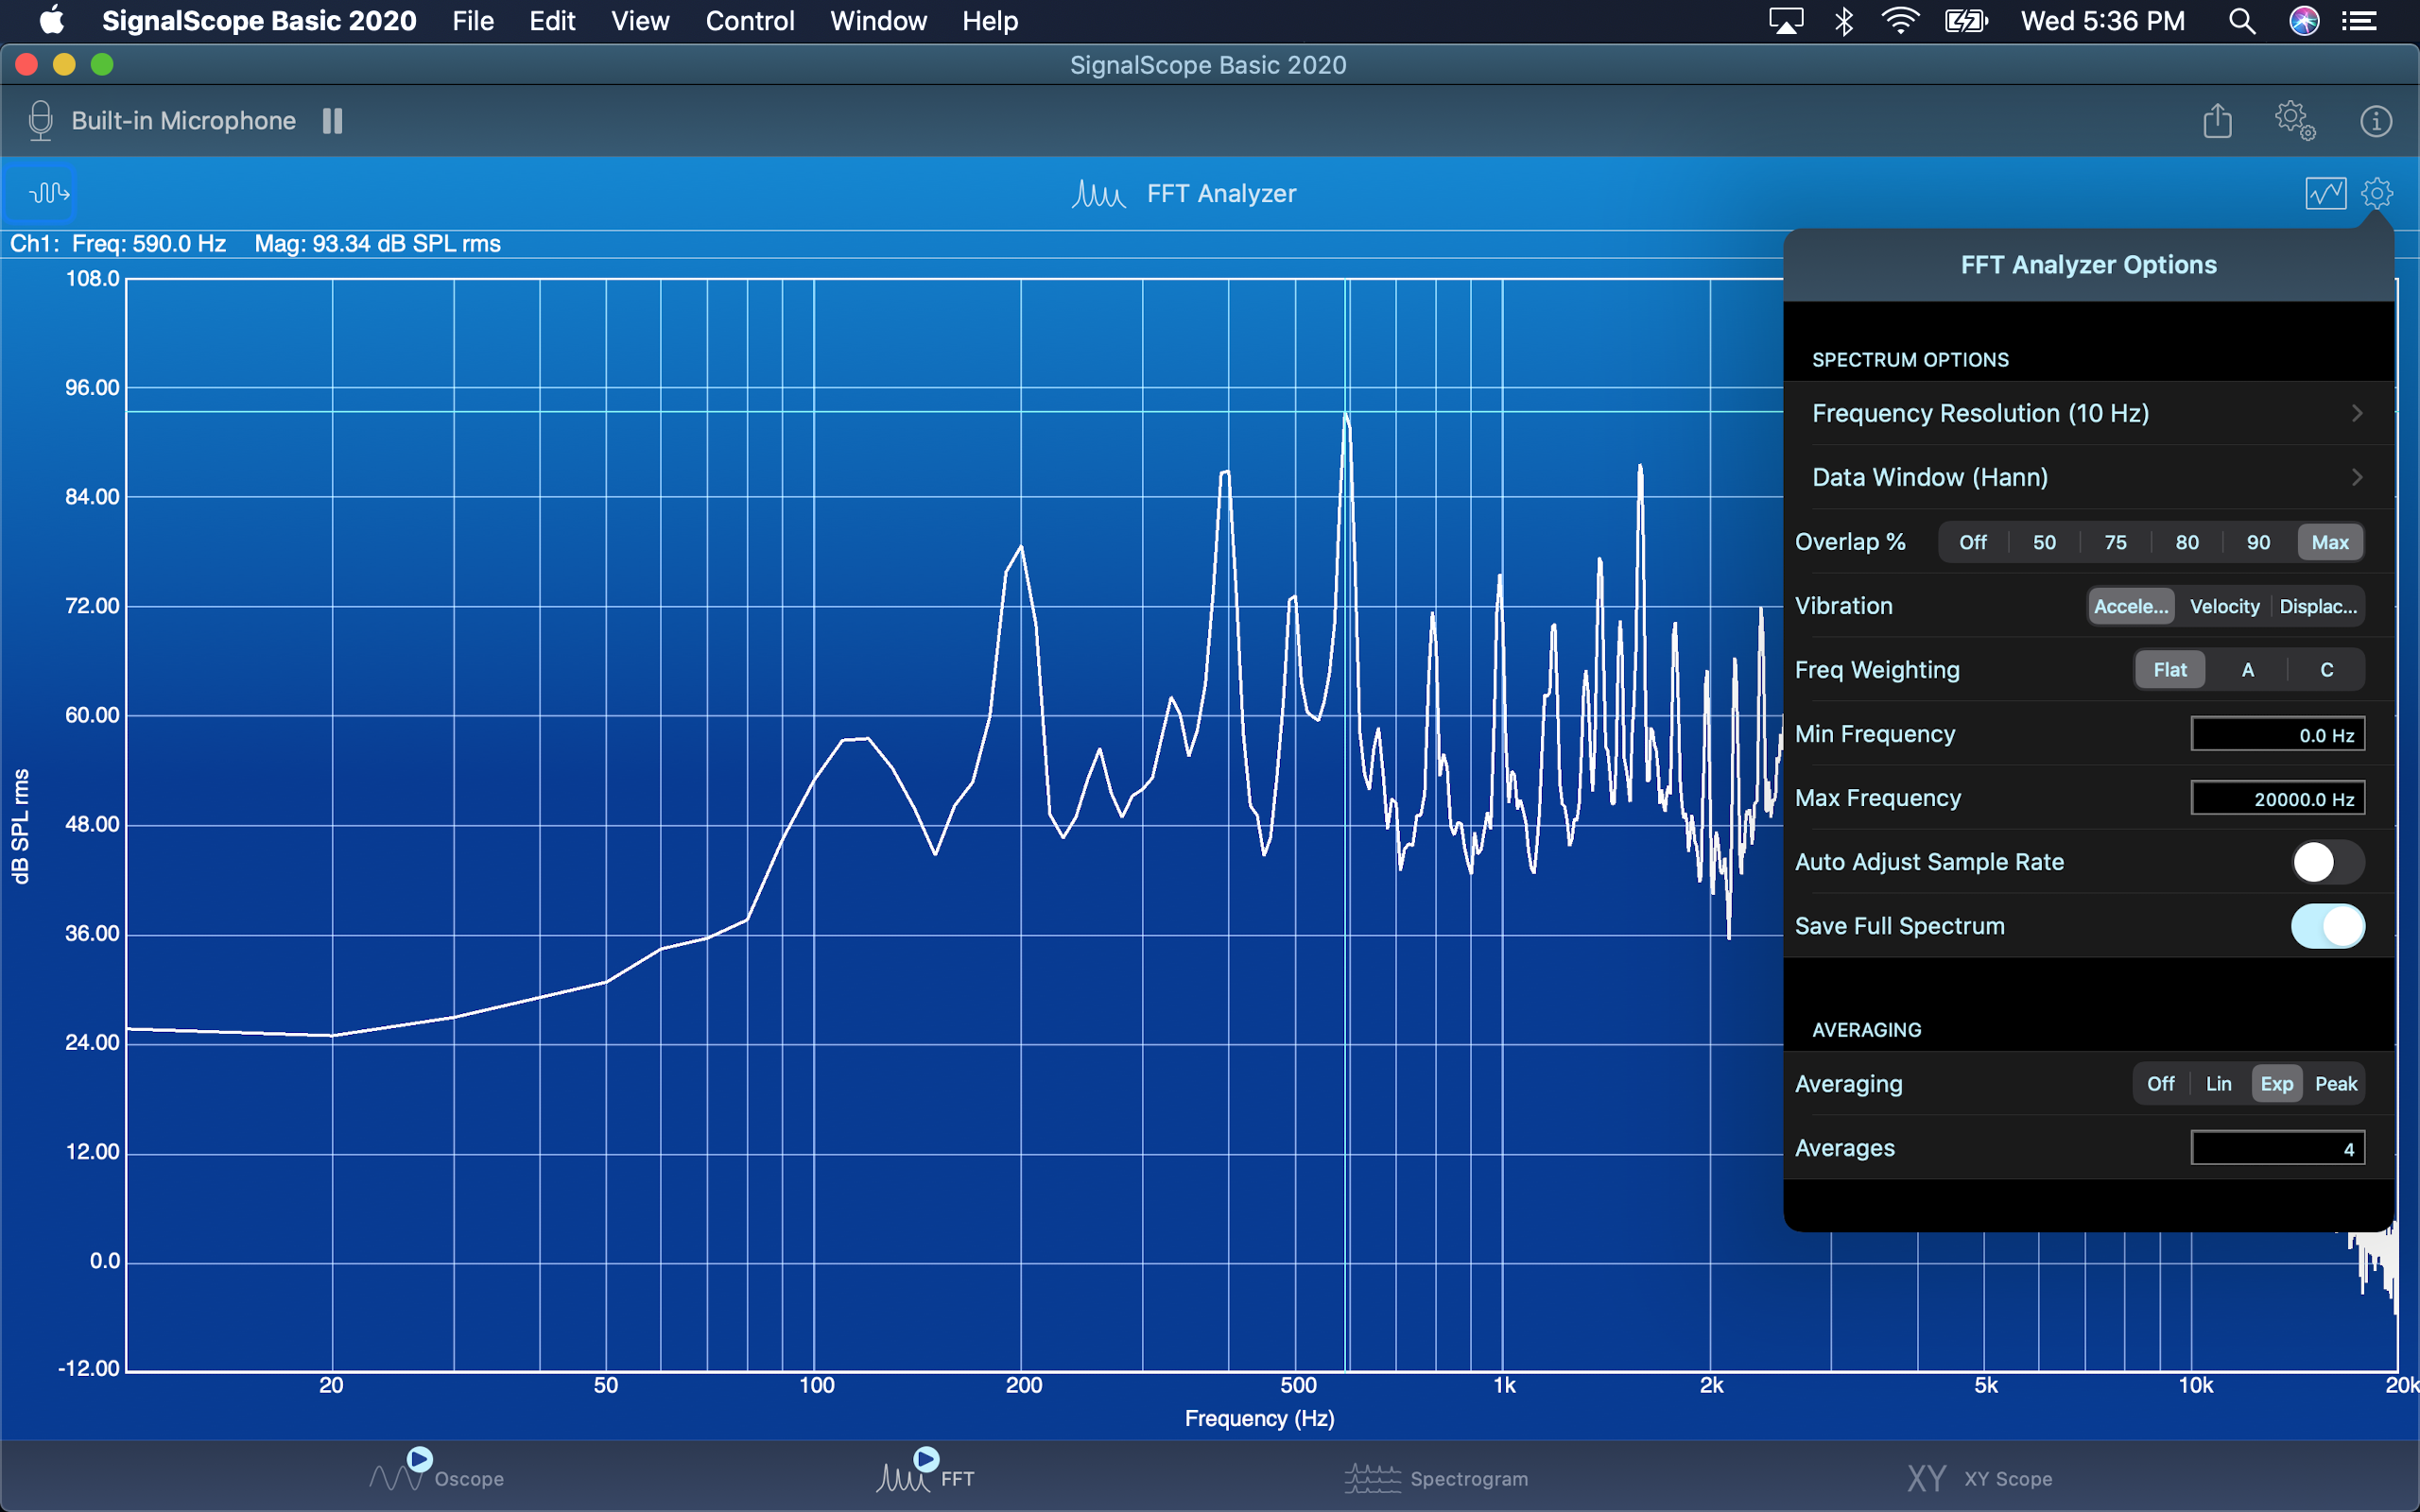Viewport: 2420px width, 1512px height.
Task: Open the global settings gears icon
Action: tap(2294, 121)
